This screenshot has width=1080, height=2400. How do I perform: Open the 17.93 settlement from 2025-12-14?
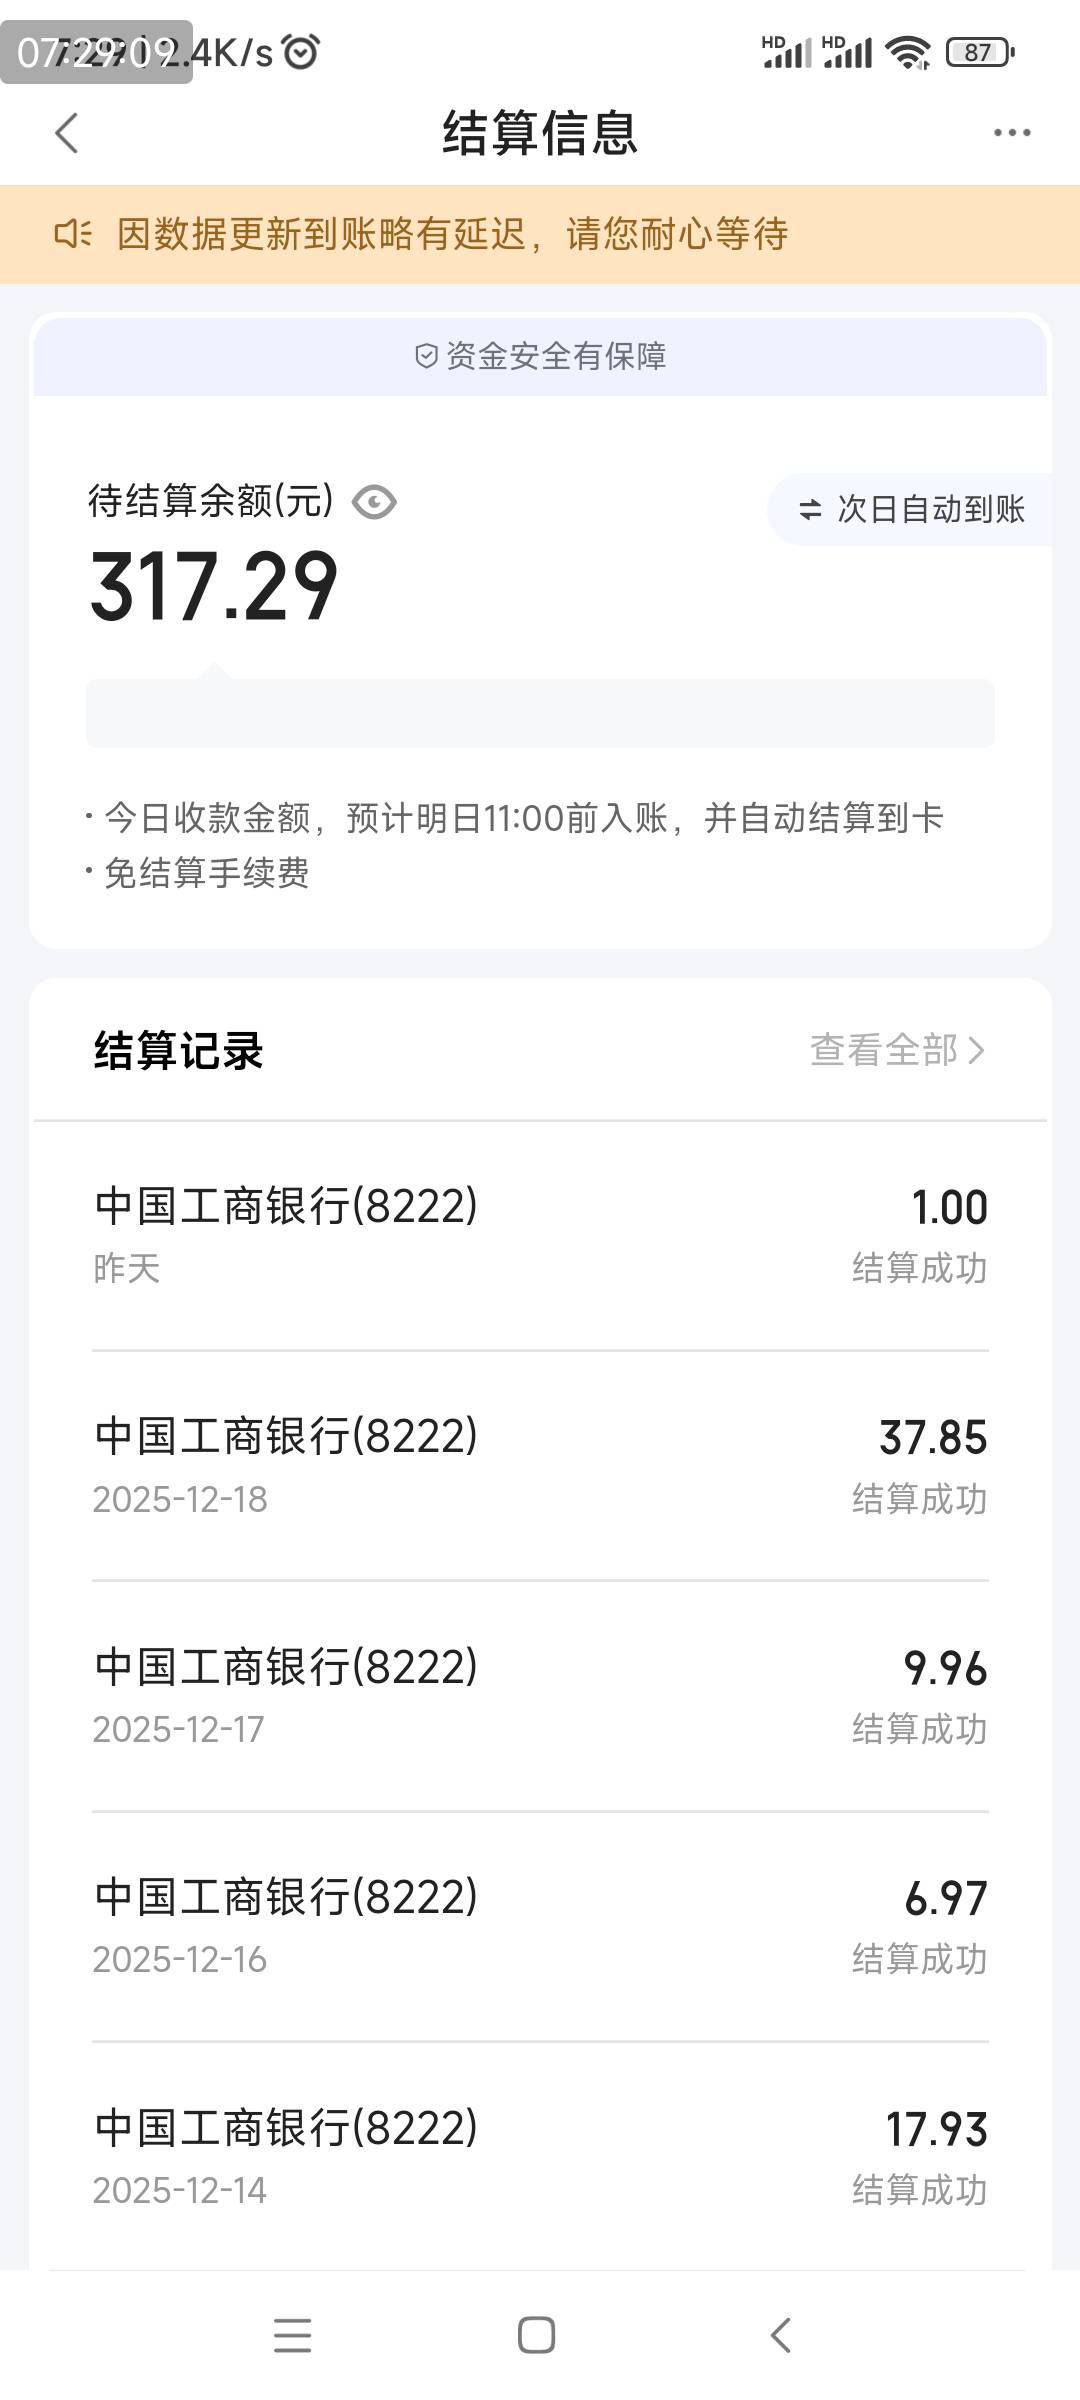[x=540, y=2157]
